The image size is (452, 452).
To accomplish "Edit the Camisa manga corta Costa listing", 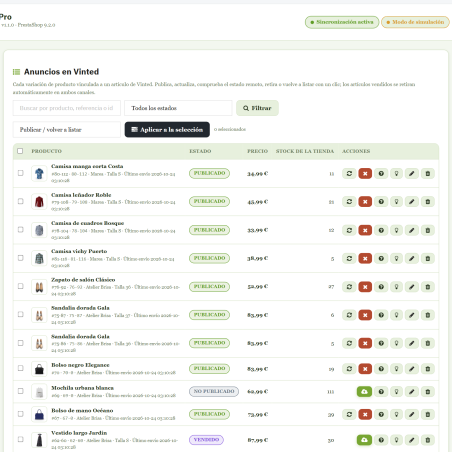I will (x=412, y=173).
